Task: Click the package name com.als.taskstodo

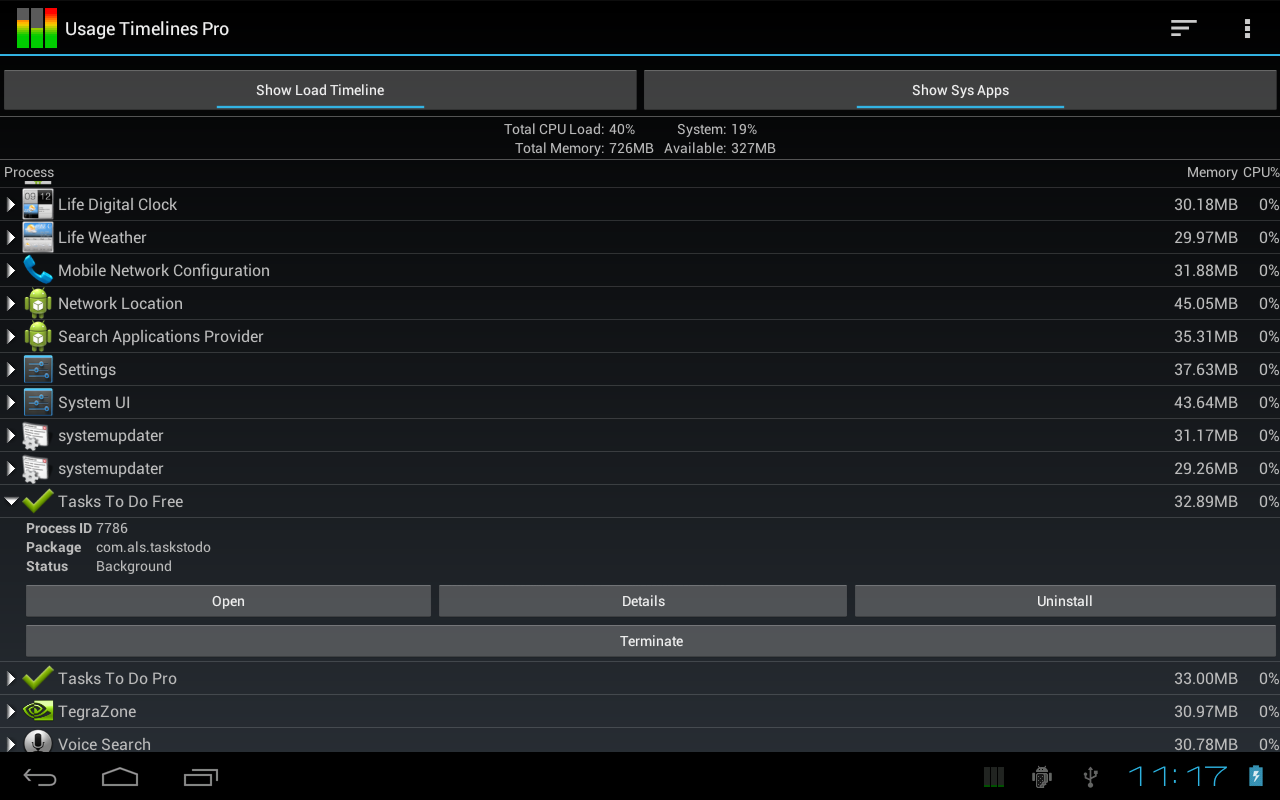Action: 153,547
